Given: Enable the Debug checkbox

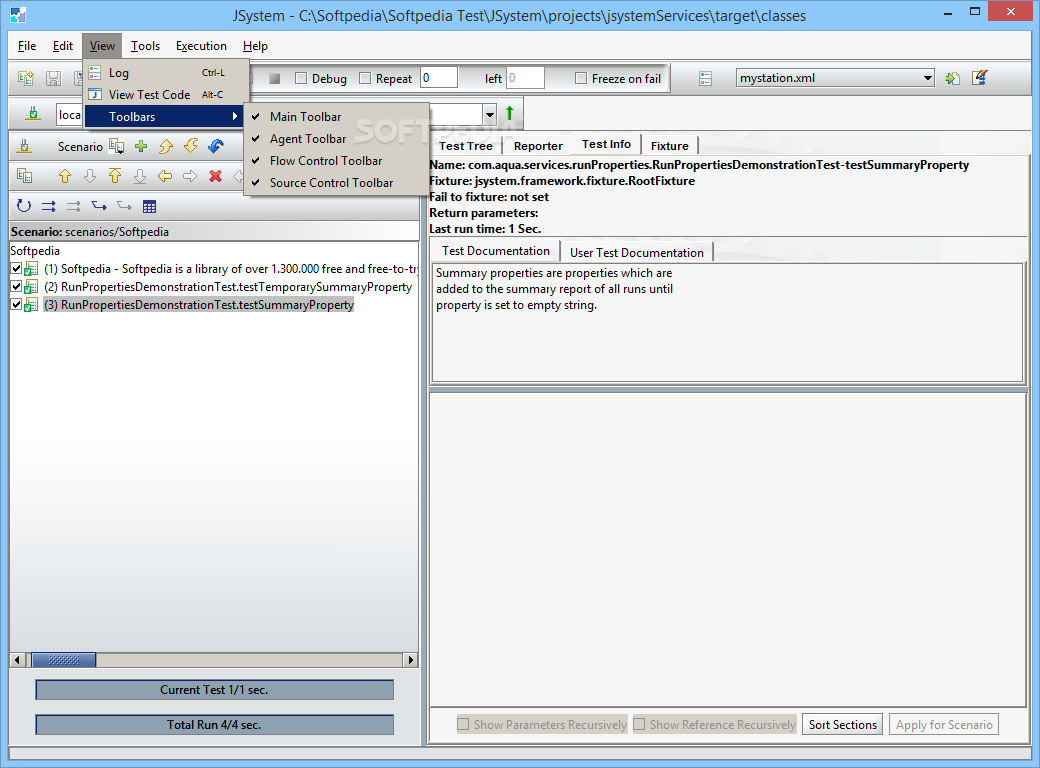Looking at the screenshot, I should coord(301,78).
